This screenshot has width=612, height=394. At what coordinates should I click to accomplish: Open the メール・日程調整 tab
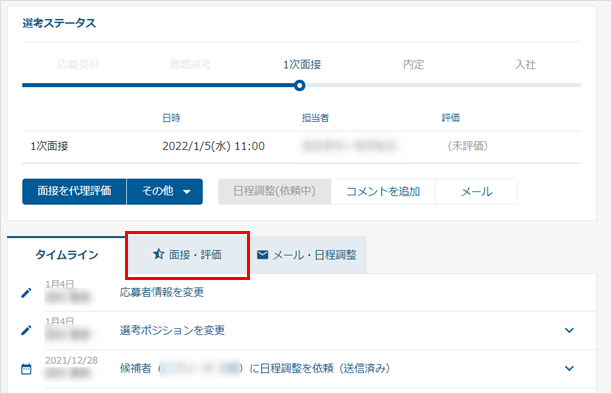click(x=308, y=255)
